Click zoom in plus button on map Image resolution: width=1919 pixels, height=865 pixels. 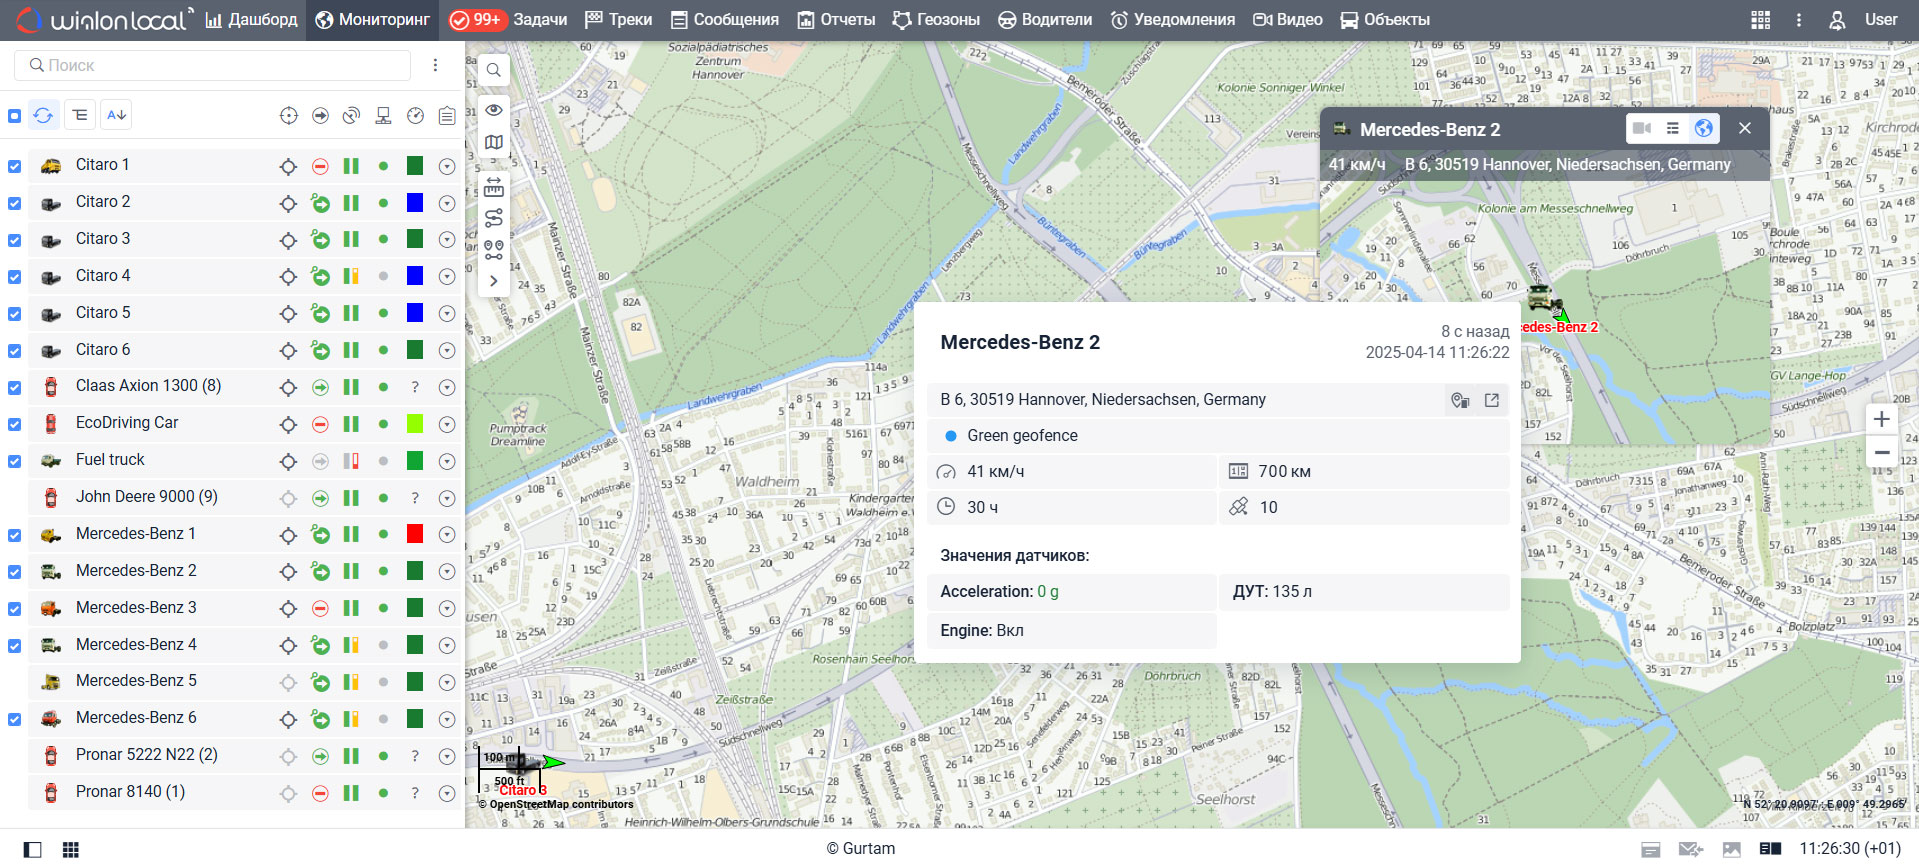click(1881, 419)
